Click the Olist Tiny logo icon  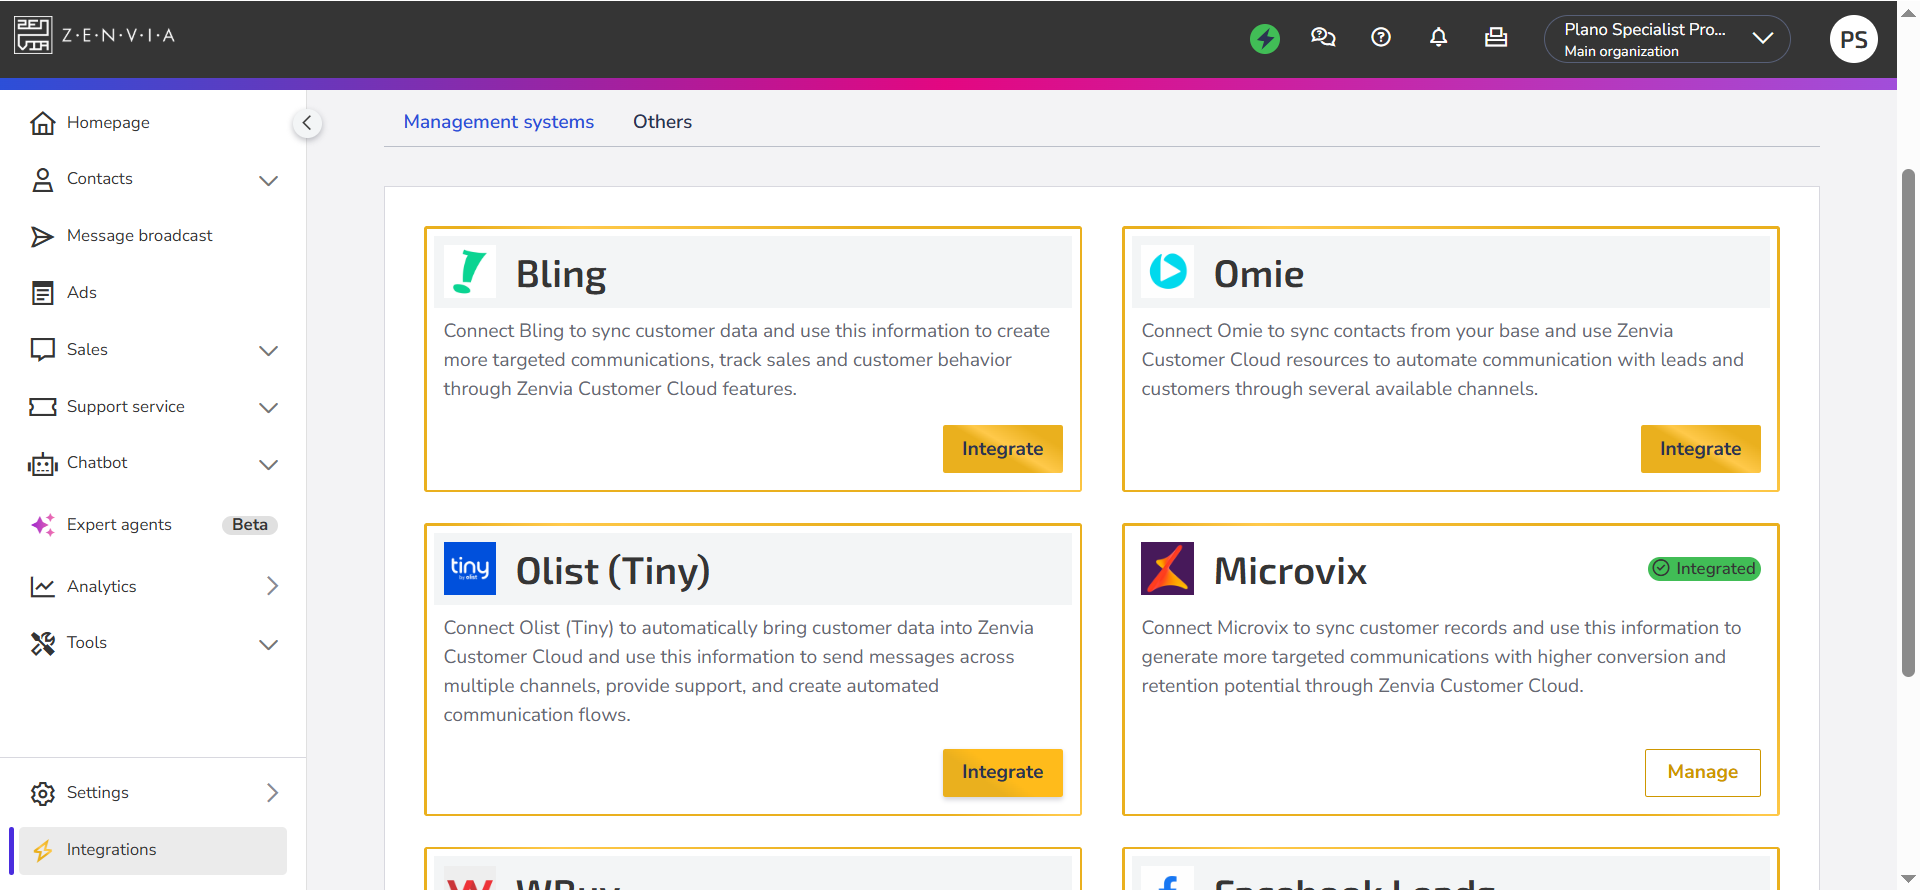[470, 569]
